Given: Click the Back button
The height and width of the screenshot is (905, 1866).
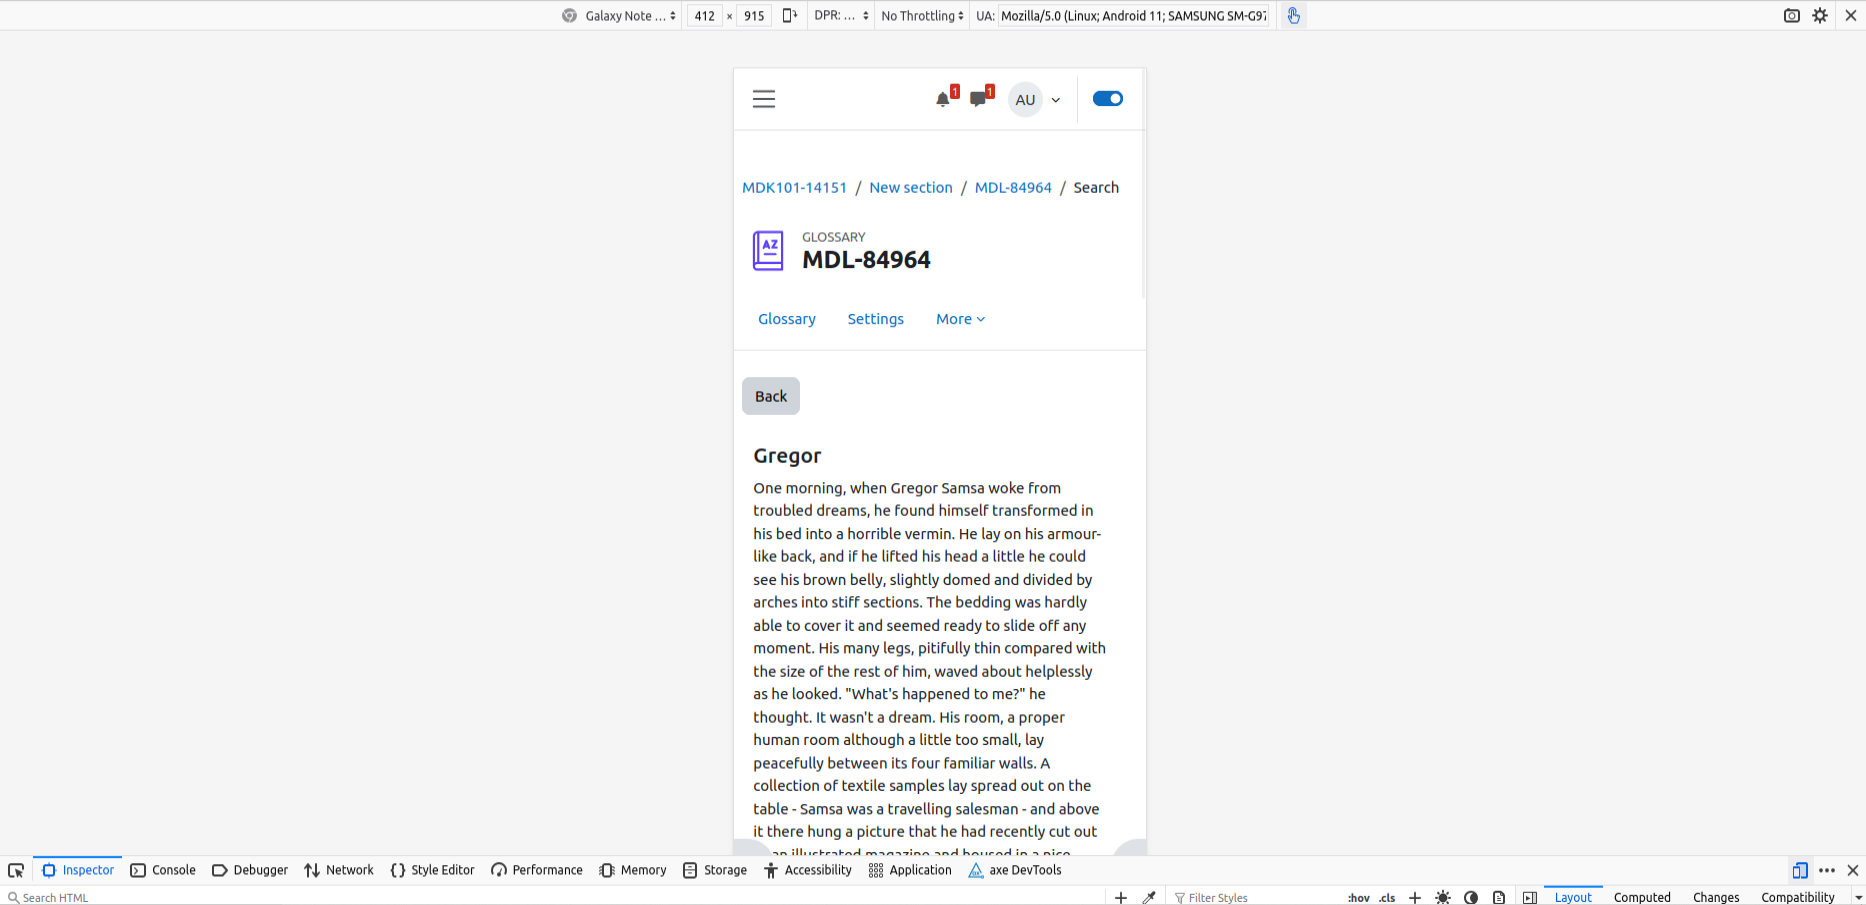Looking at the screenshot, I should (771, 396).
